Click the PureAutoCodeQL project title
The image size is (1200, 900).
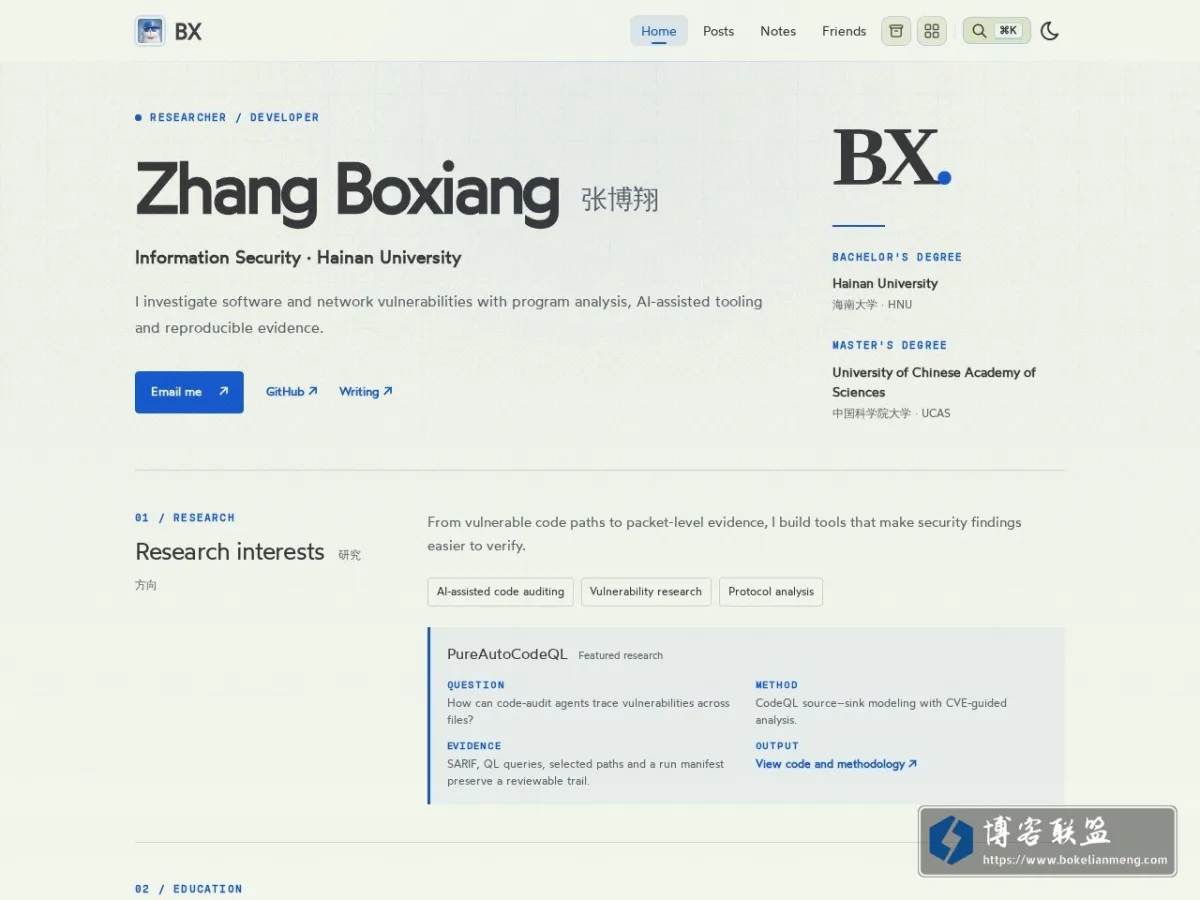[507, 654]
